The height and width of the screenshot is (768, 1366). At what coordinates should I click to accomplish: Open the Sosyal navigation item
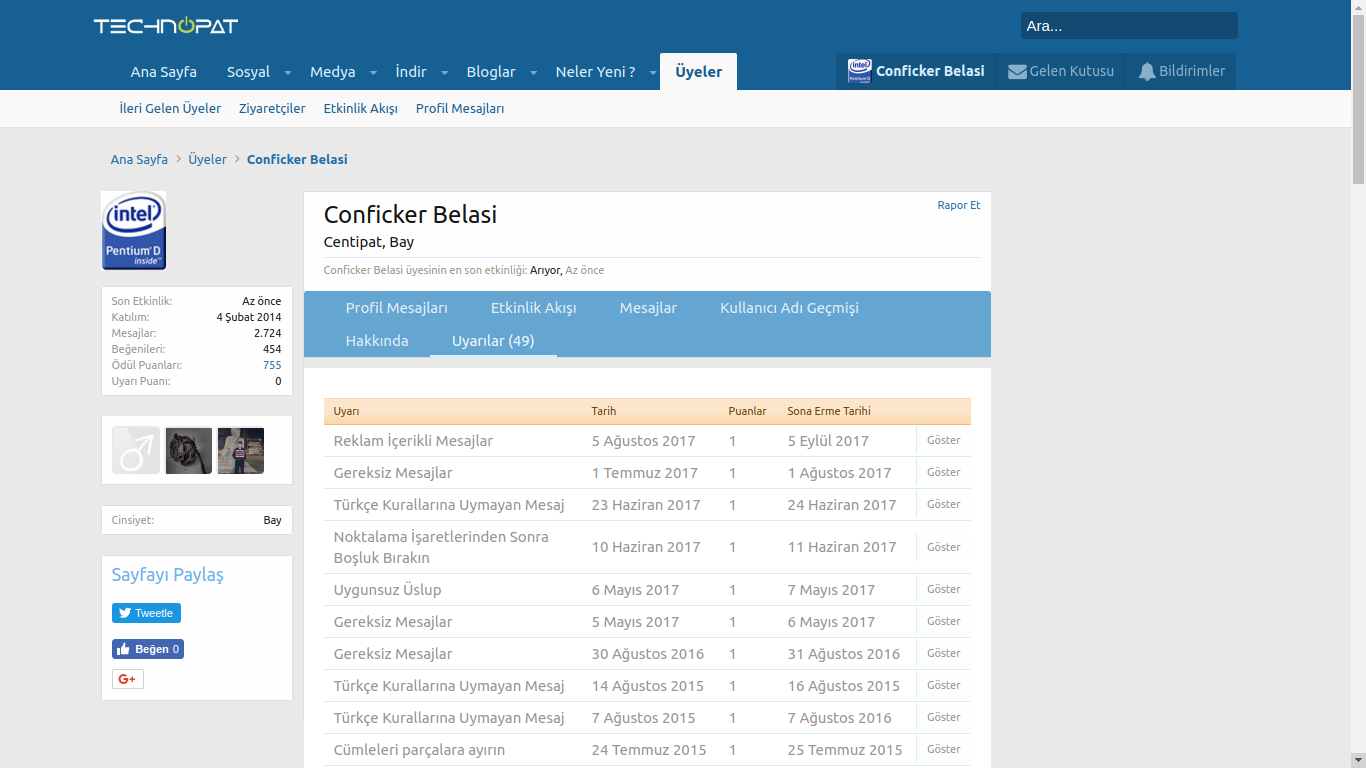tap(248, 72)
